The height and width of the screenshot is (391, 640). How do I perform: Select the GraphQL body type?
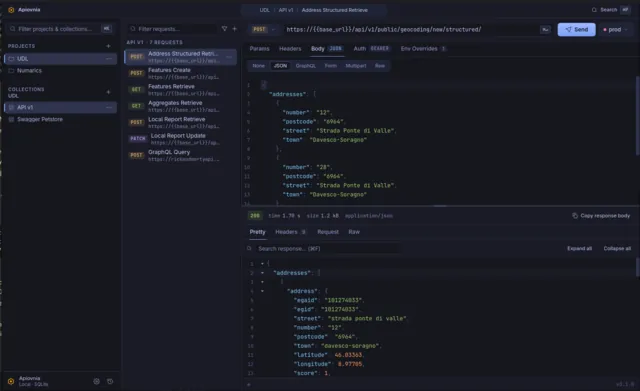coord(306,66)
